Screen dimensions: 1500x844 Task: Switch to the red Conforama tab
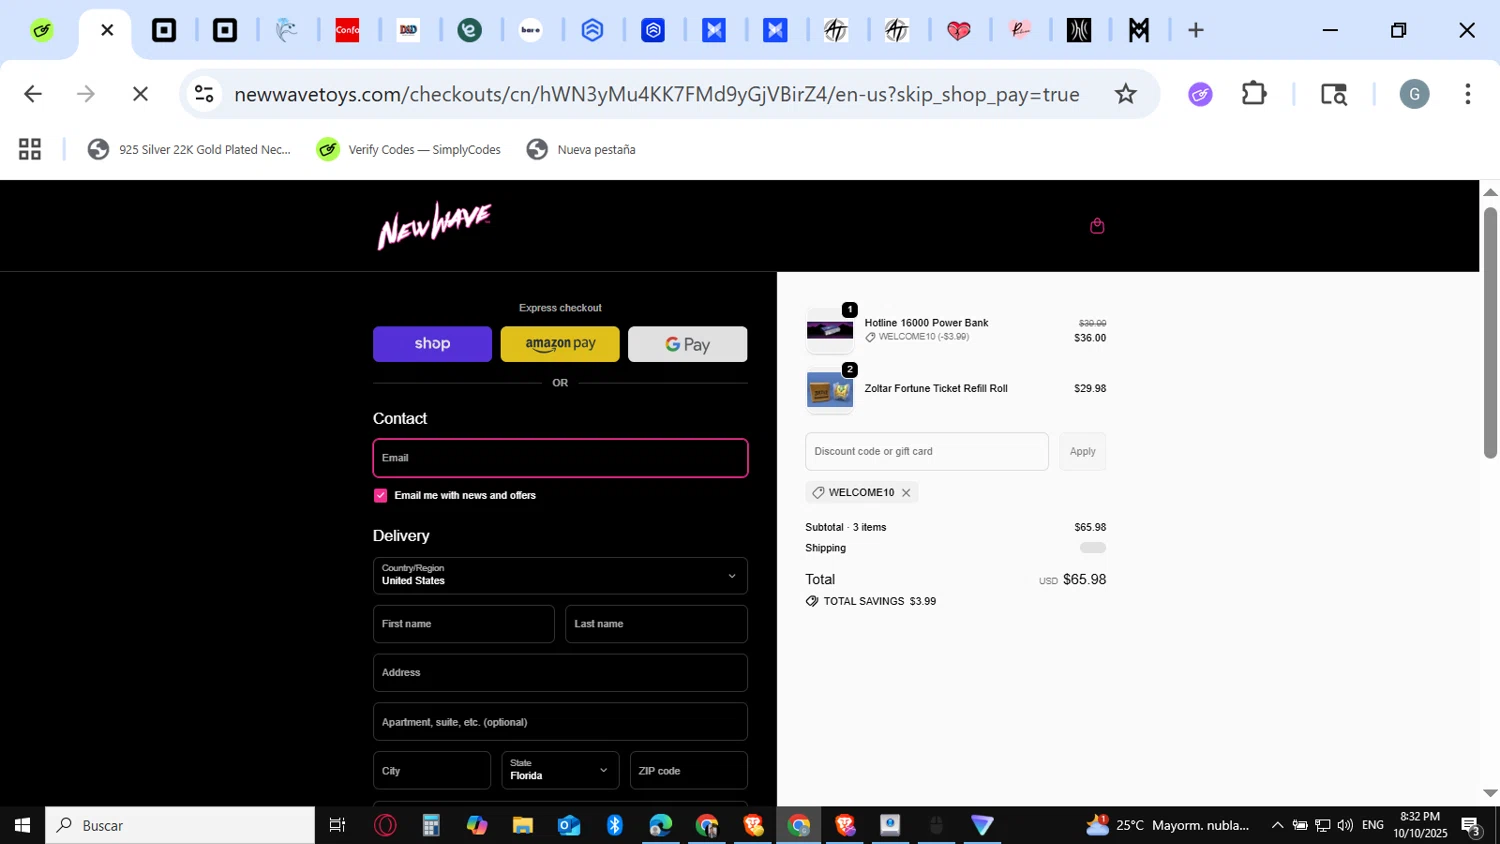(x=347, y=30)
